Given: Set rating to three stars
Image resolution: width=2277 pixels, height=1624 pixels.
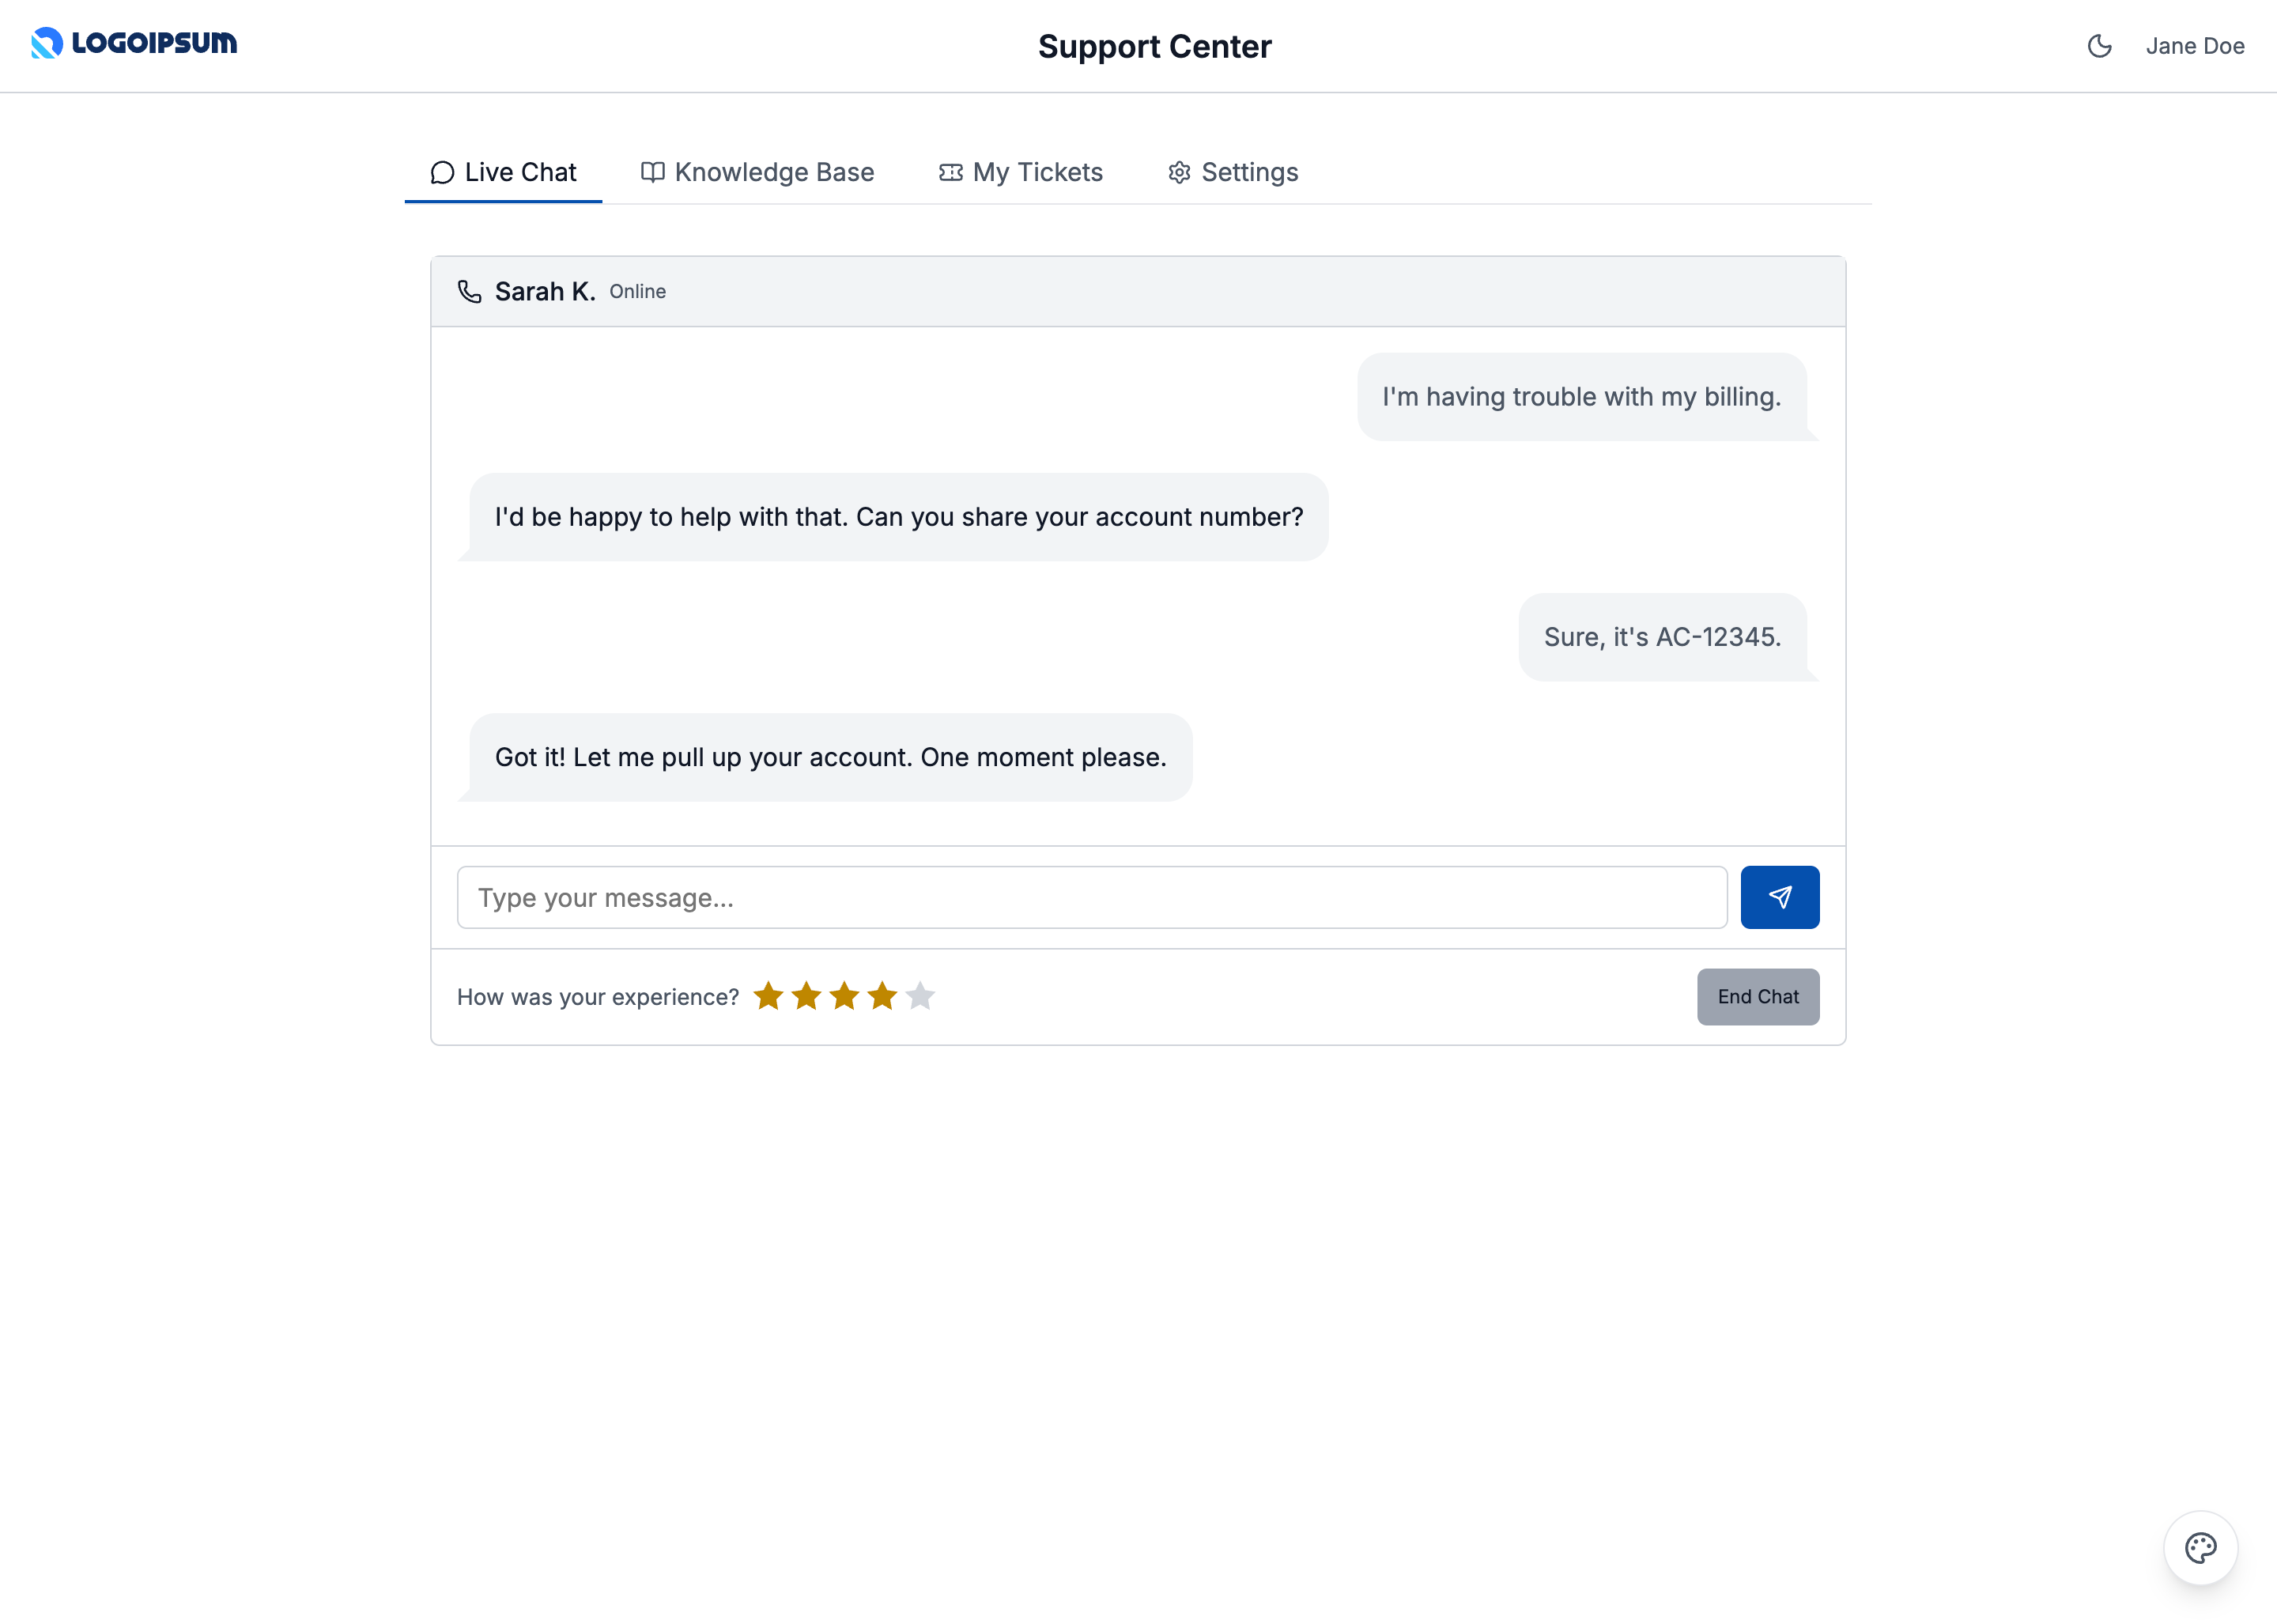Looking at the screenshot, I should click(x=844, y=996).
